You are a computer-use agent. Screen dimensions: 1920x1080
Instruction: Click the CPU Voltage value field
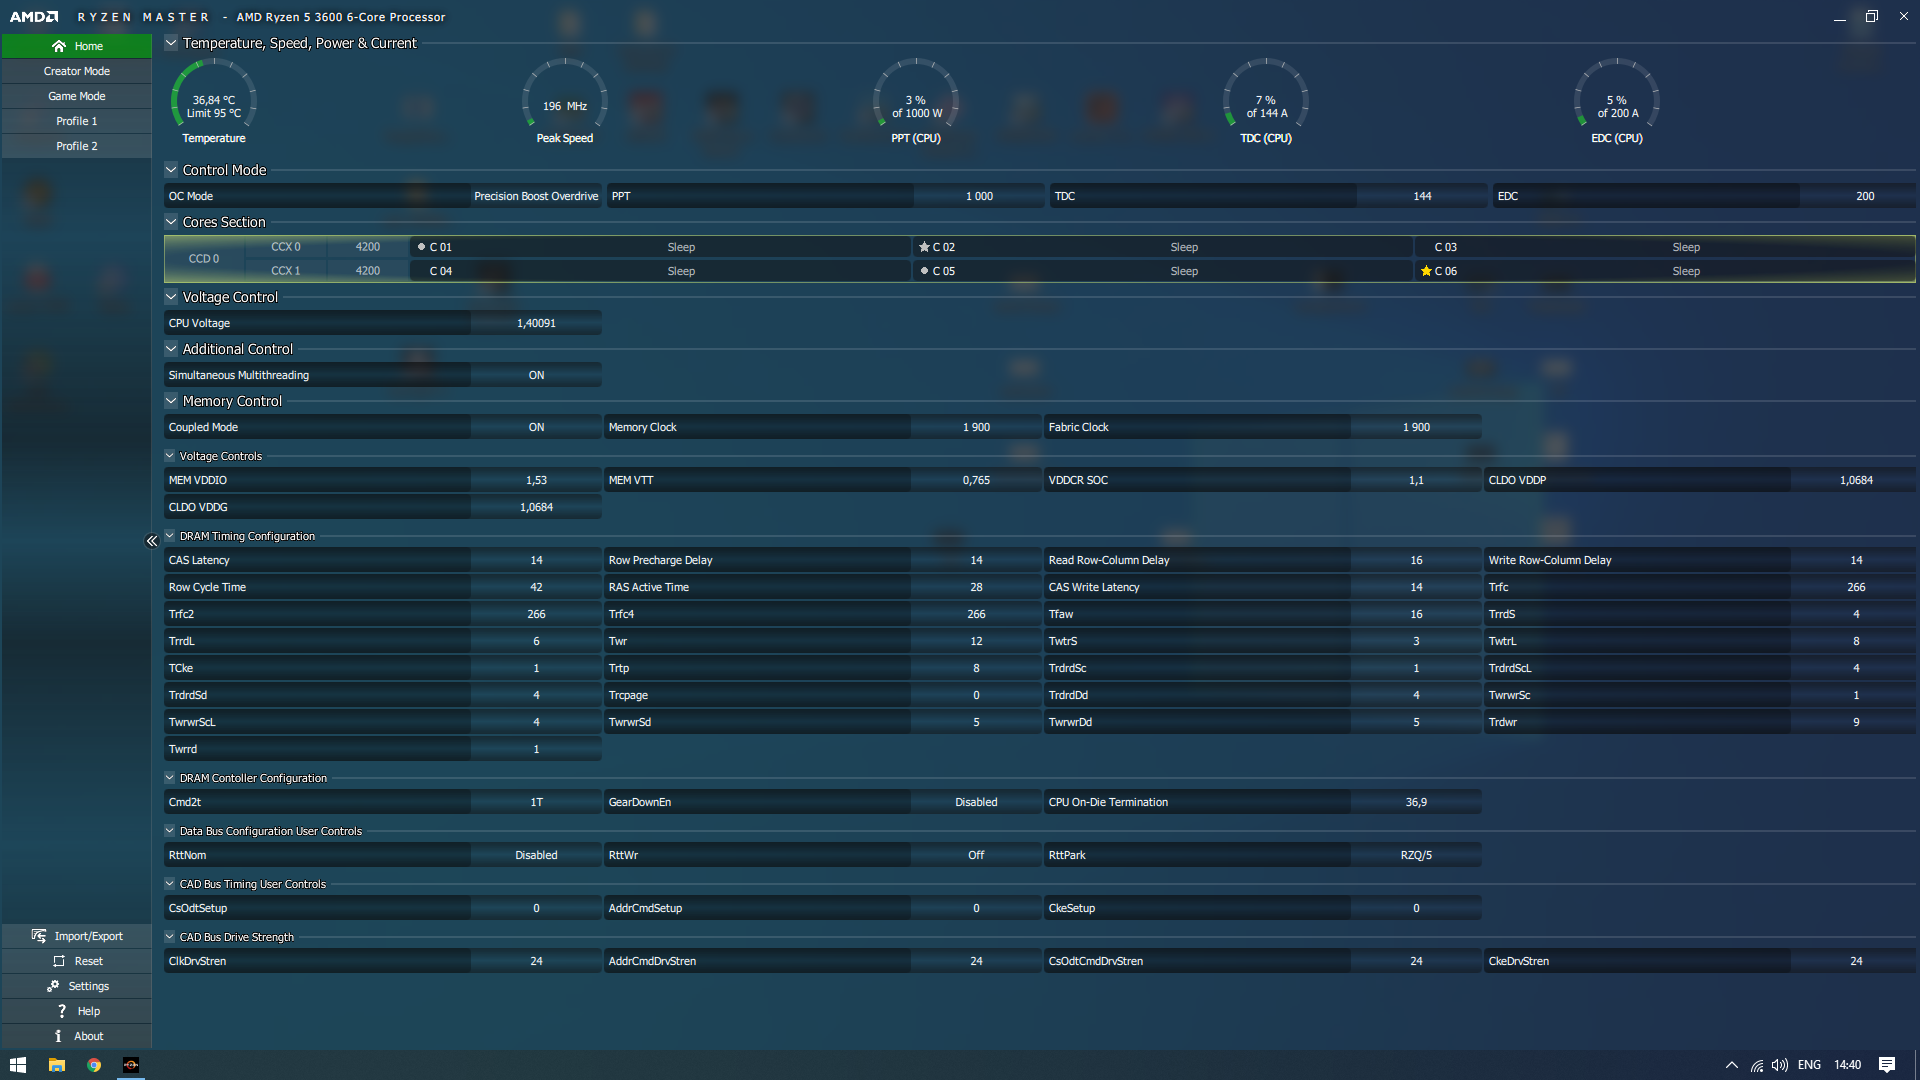click(x=536, y=323)
